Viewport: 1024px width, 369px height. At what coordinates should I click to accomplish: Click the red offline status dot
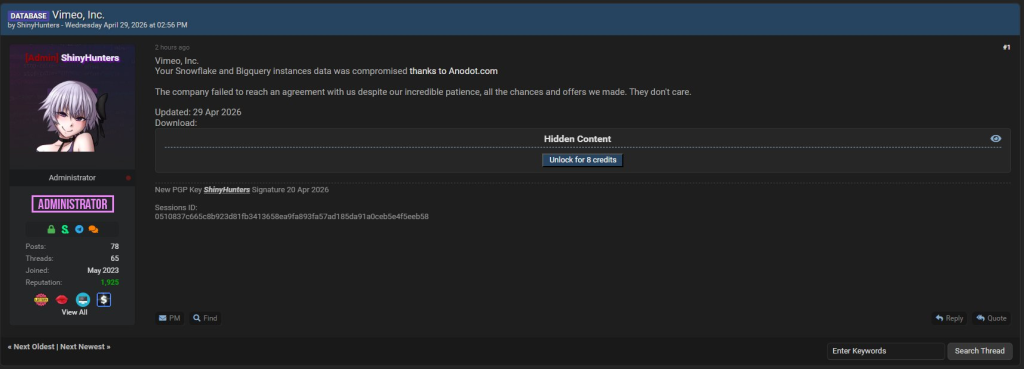[129, 178]
